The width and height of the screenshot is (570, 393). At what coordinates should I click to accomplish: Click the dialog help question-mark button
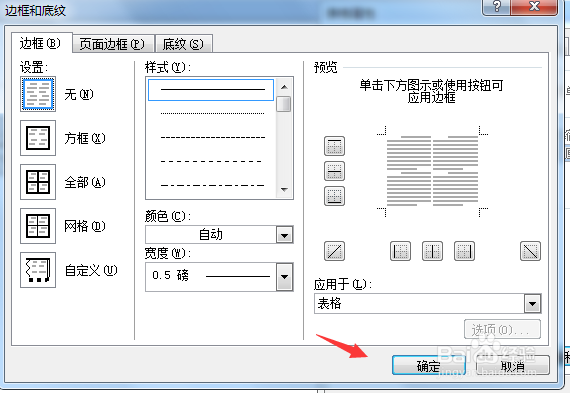click(497, 7)
